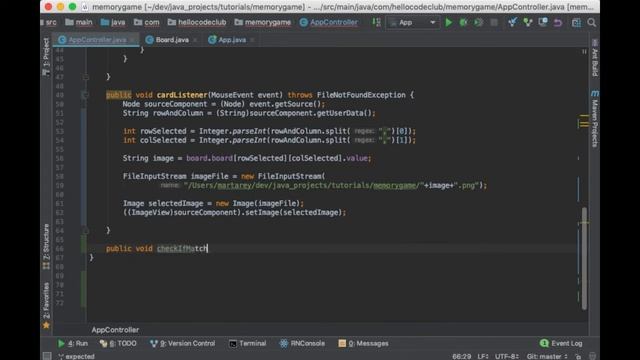Open VCS history compare icon

click(x=543, y=22)
